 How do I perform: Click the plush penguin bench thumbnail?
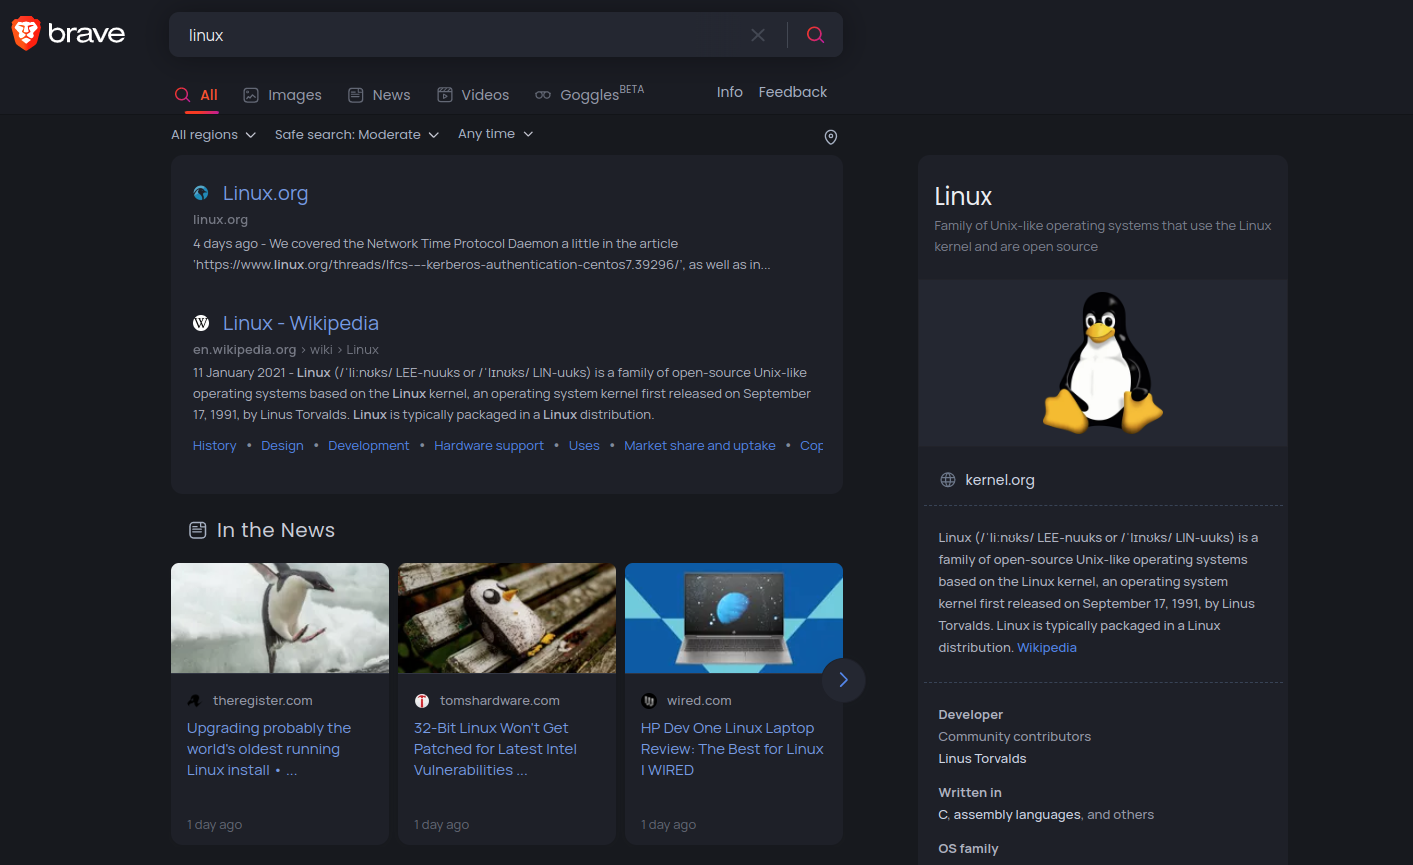click(507, 618)
